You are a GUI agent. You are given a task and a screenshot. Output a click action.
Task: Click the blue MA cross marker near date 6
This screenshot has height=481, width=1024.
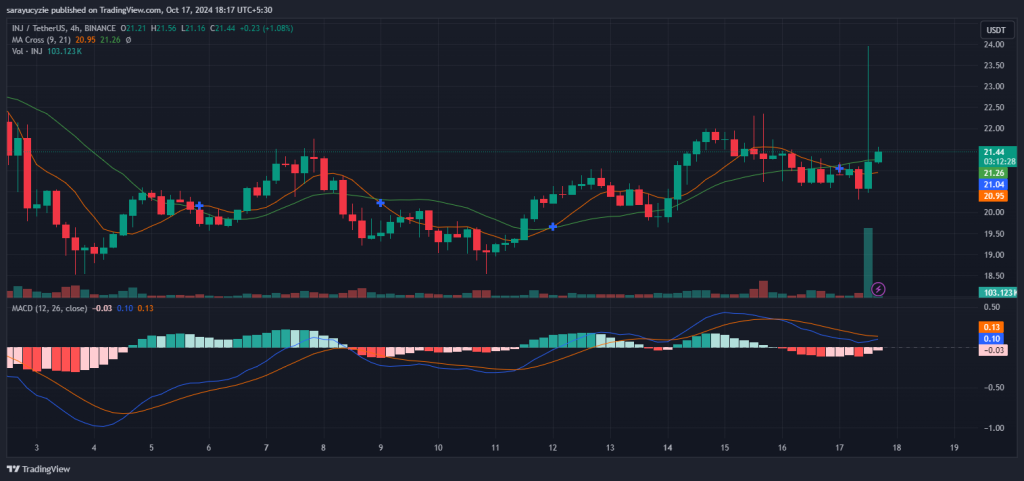200,206
